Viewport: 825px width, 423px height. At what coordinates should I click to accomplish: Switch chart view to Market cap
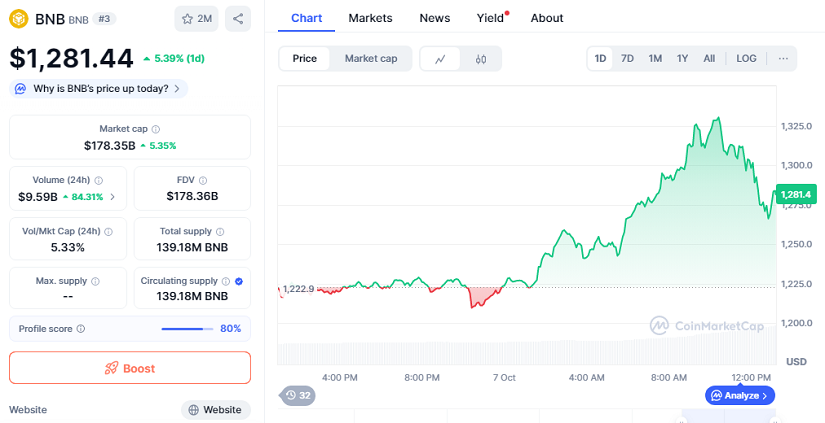pos(371,59)
